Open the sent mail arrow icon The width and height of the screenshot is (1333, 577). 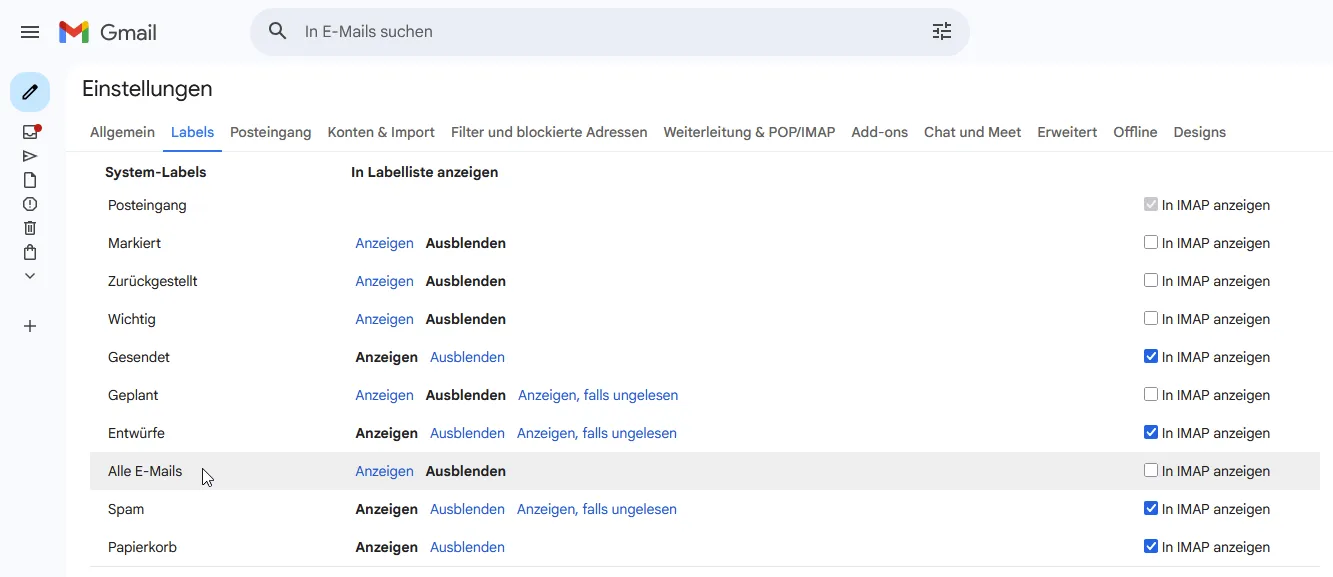point(30,156)
